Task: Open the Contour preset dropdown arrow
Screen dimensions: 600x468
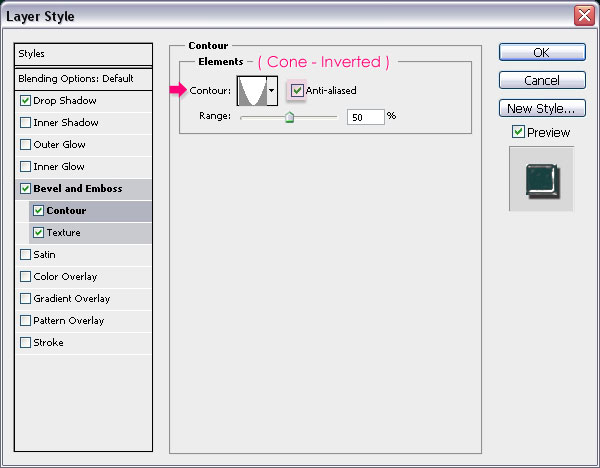Action: point(272,91)
